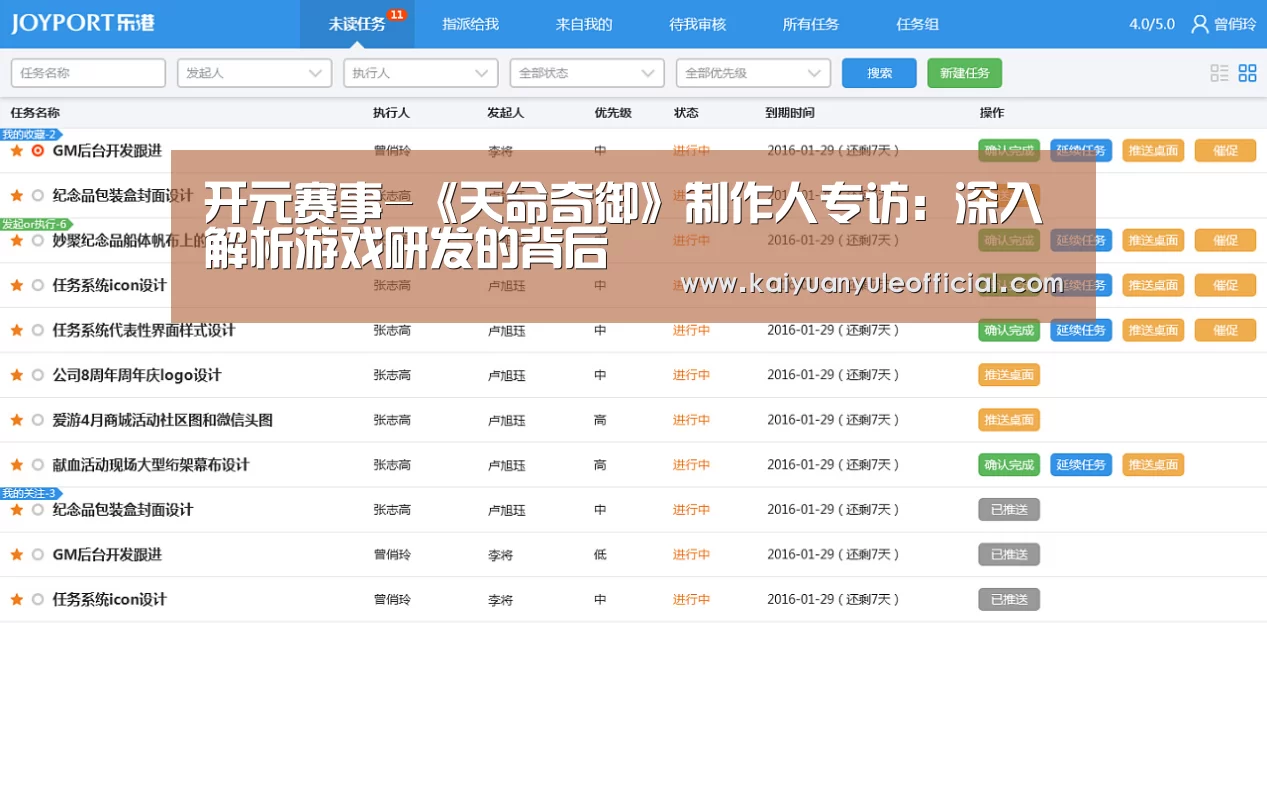The height and width of the screenshot is (792, 1267).
Task: Click into the 任务名称 search field
Action: click(x=88, y=73)
